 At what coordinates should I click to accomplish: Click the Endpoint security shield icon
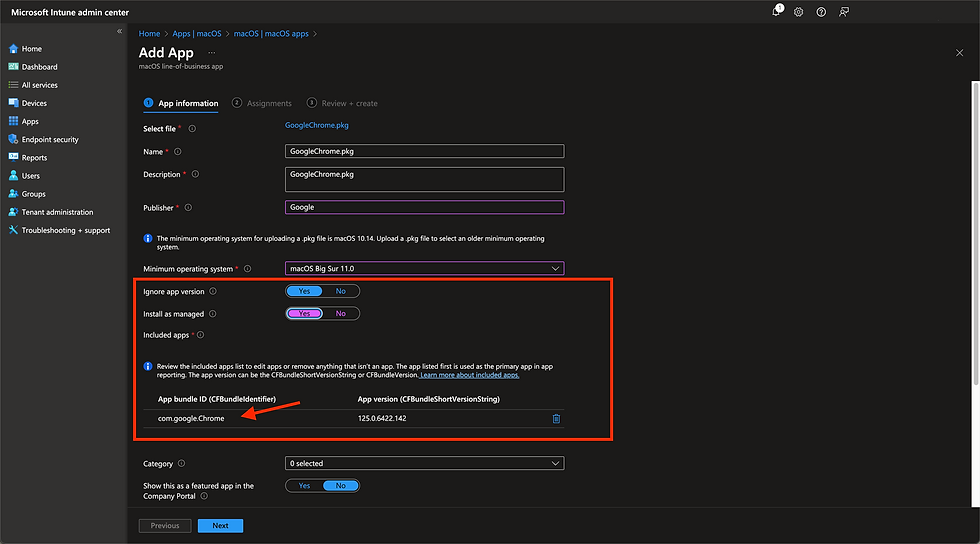pos(13,139)
